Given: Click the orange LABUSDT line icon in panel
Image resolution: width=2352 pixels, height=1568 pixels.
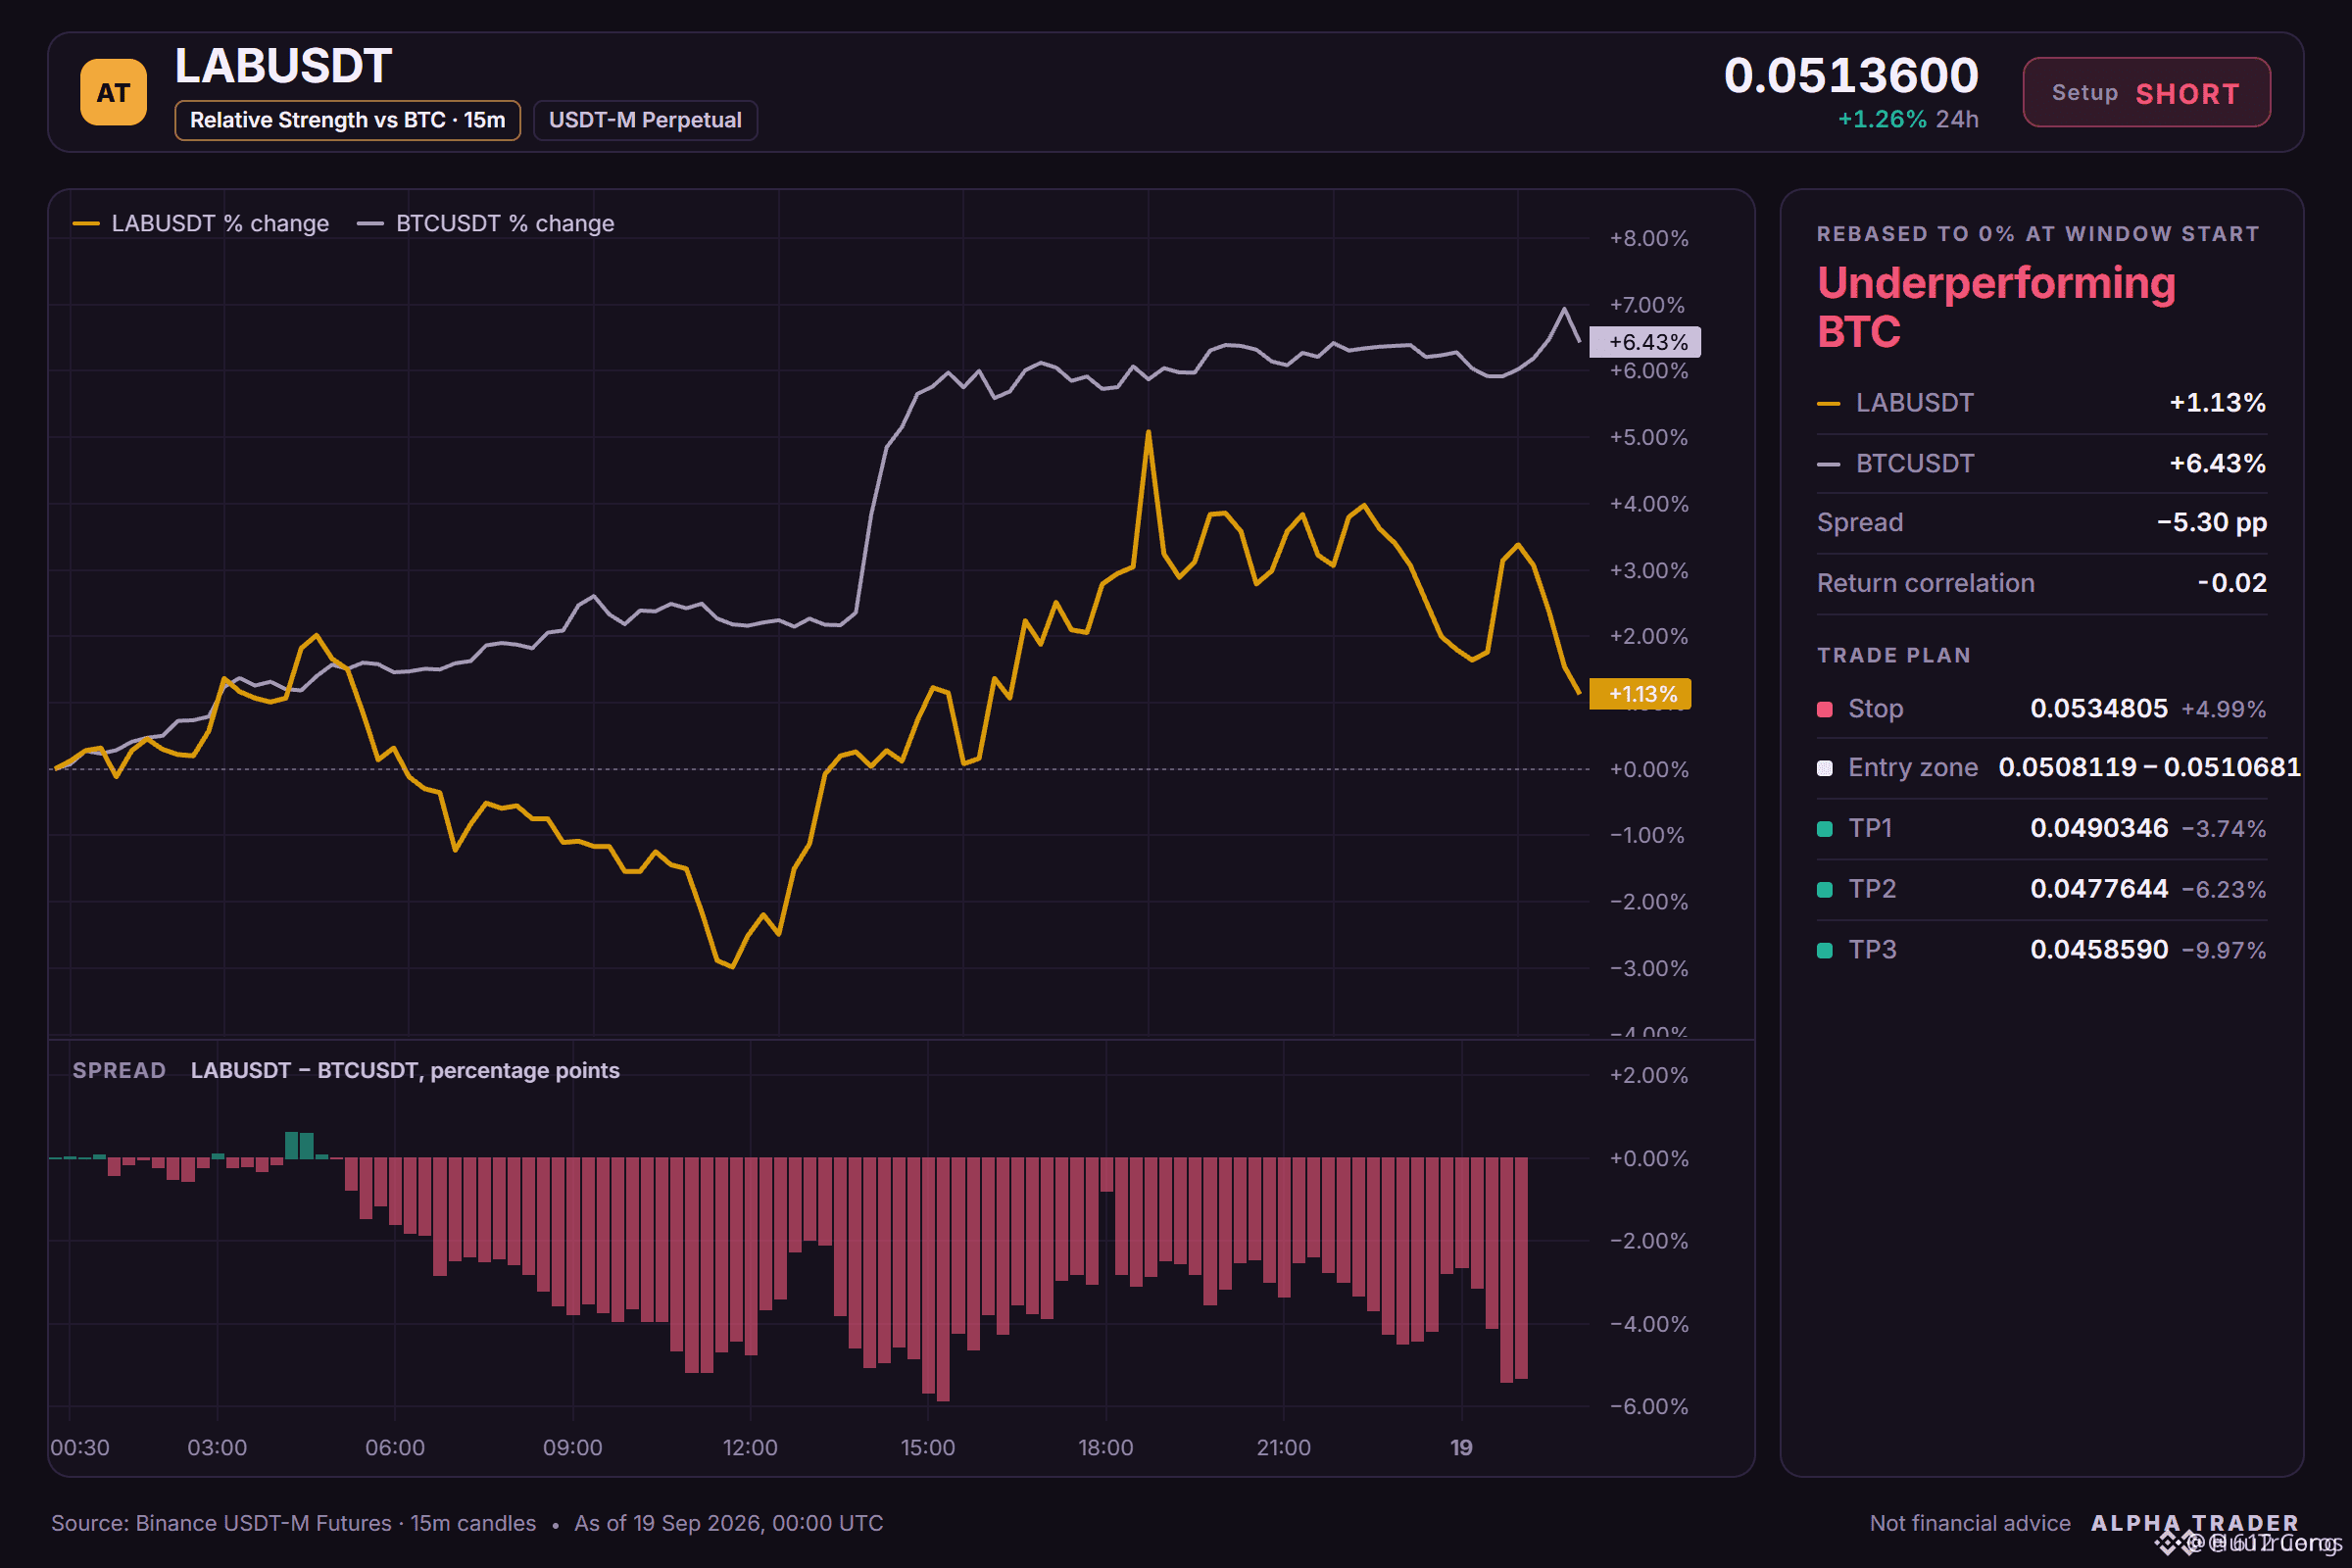Looking at the screenshot, I should pyautogui.click(x=1828, y=404).
